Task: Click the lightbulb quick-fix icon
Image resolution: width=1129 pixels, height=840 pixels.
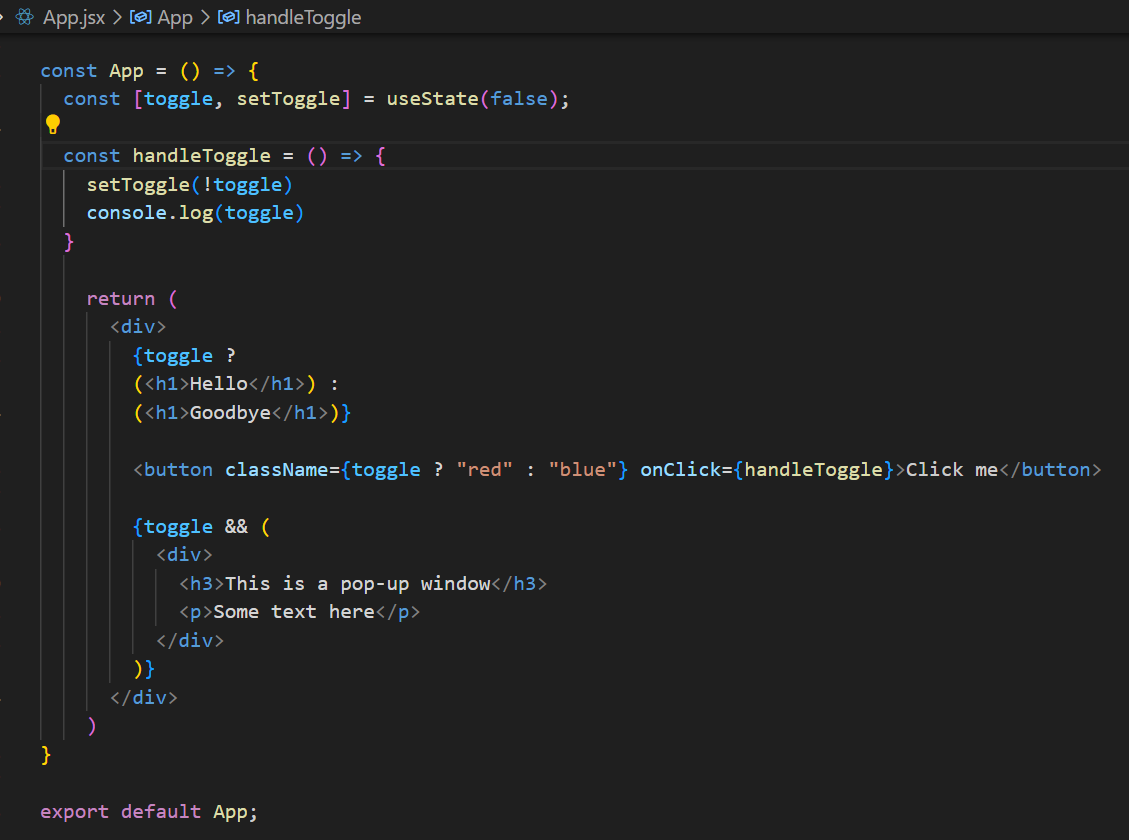Action: tap(53, 125)
